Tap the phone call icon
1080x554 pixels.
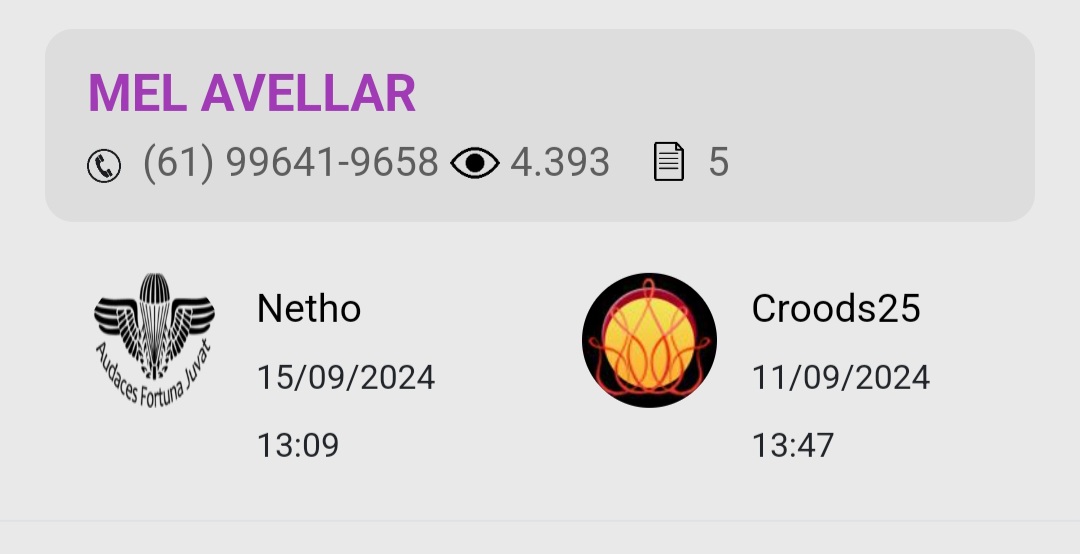click(104, 166)
